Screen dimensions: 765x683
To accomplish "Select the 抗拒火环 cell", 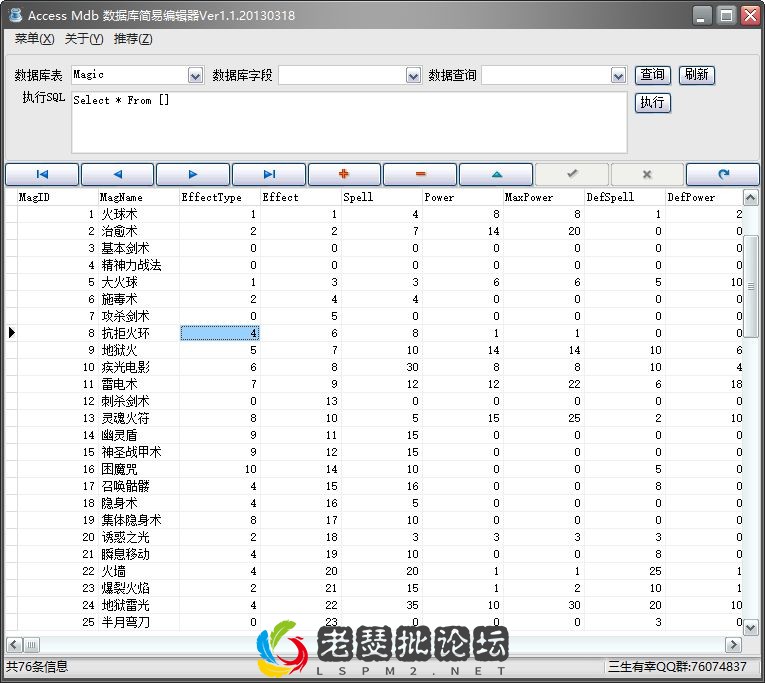I will click(x=139, y=333).
